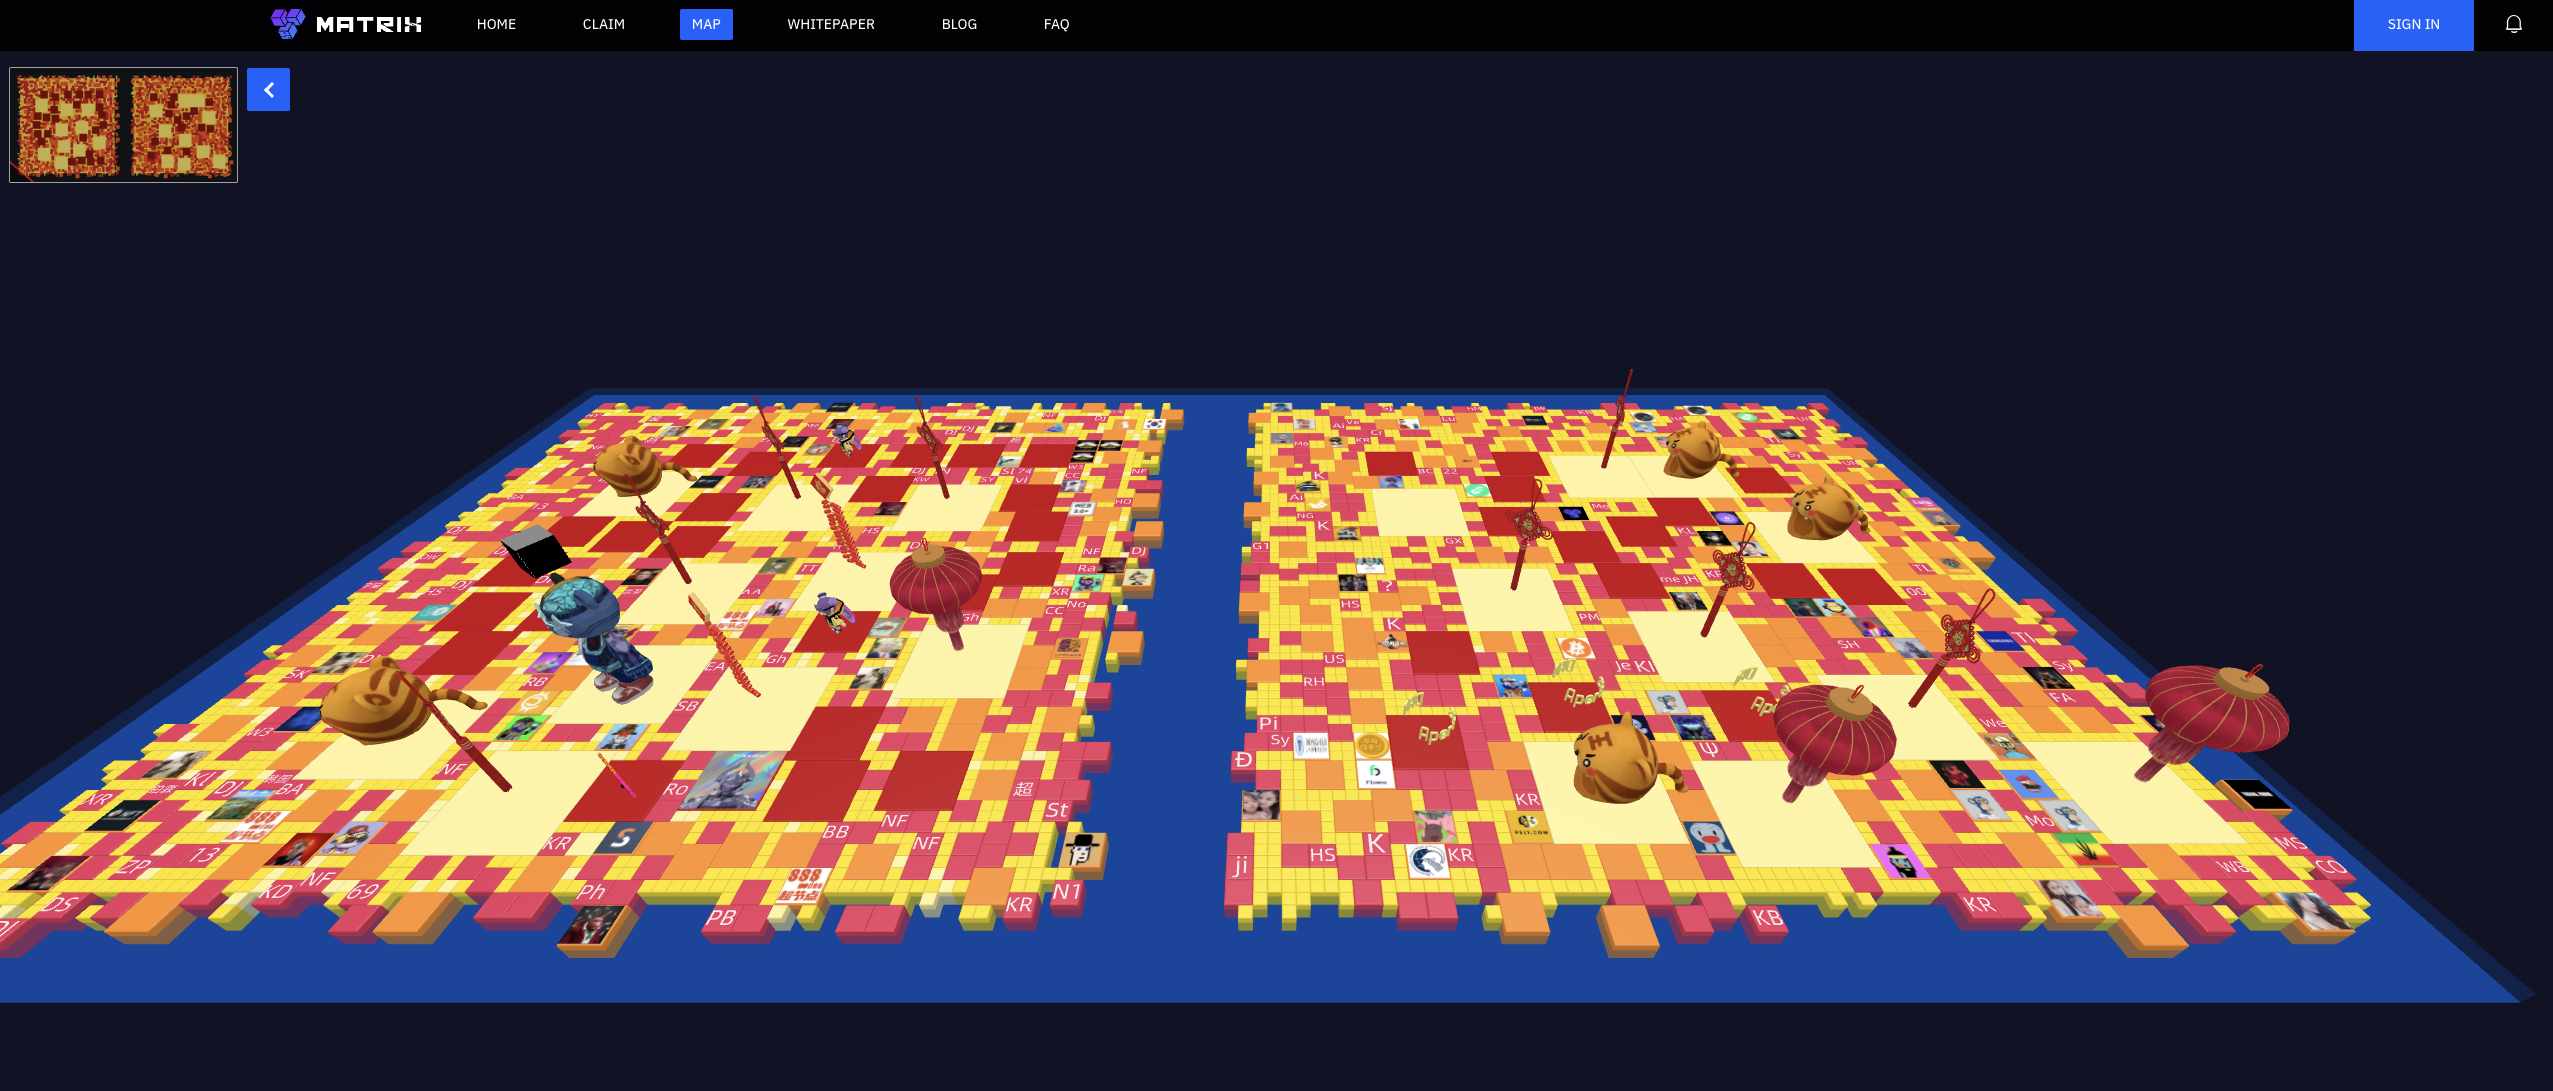Click the right minimap thumbnail
Screen dimensions: 2553x1091
click(181, 126)
